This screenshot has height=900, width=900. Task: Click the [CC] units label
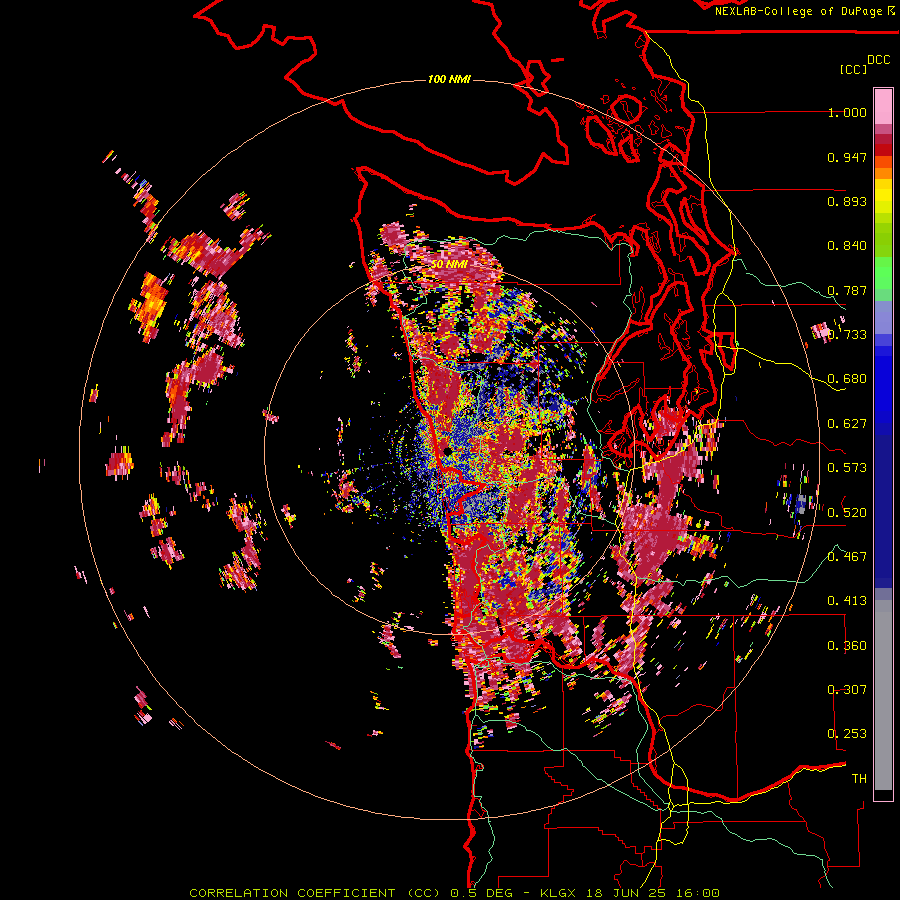[x=853, y=69]
